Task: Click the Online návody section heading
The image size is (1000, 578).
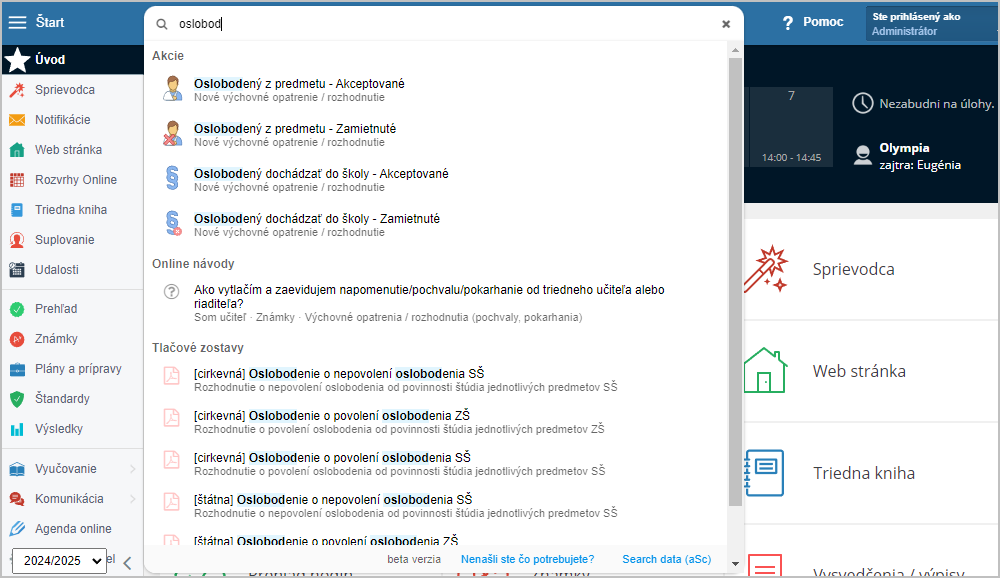Action: (193, 264)
